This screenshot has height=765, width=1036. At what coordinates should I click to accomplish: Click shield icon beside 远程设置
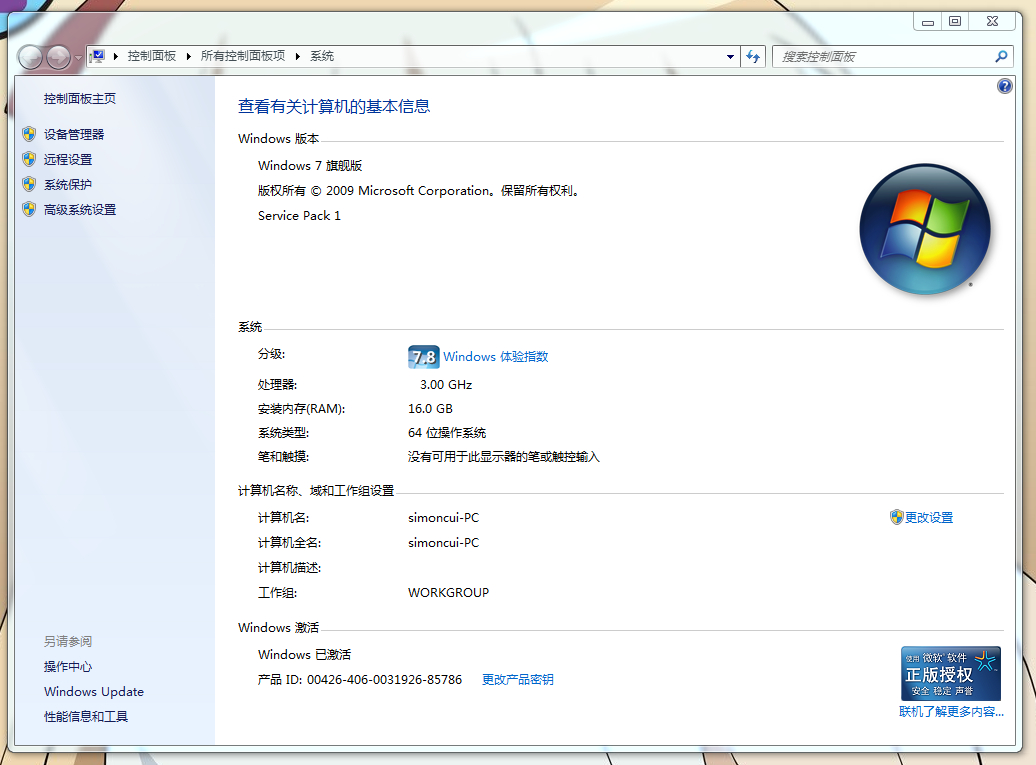[29, 159]
